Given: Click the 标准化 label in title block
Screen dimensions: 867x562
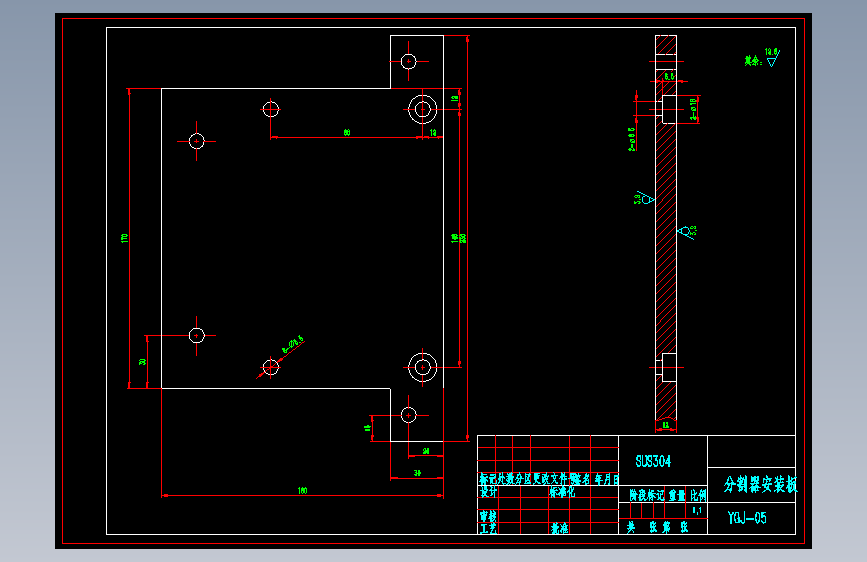Looking at the screenshot, I should [x=562, y=492].
